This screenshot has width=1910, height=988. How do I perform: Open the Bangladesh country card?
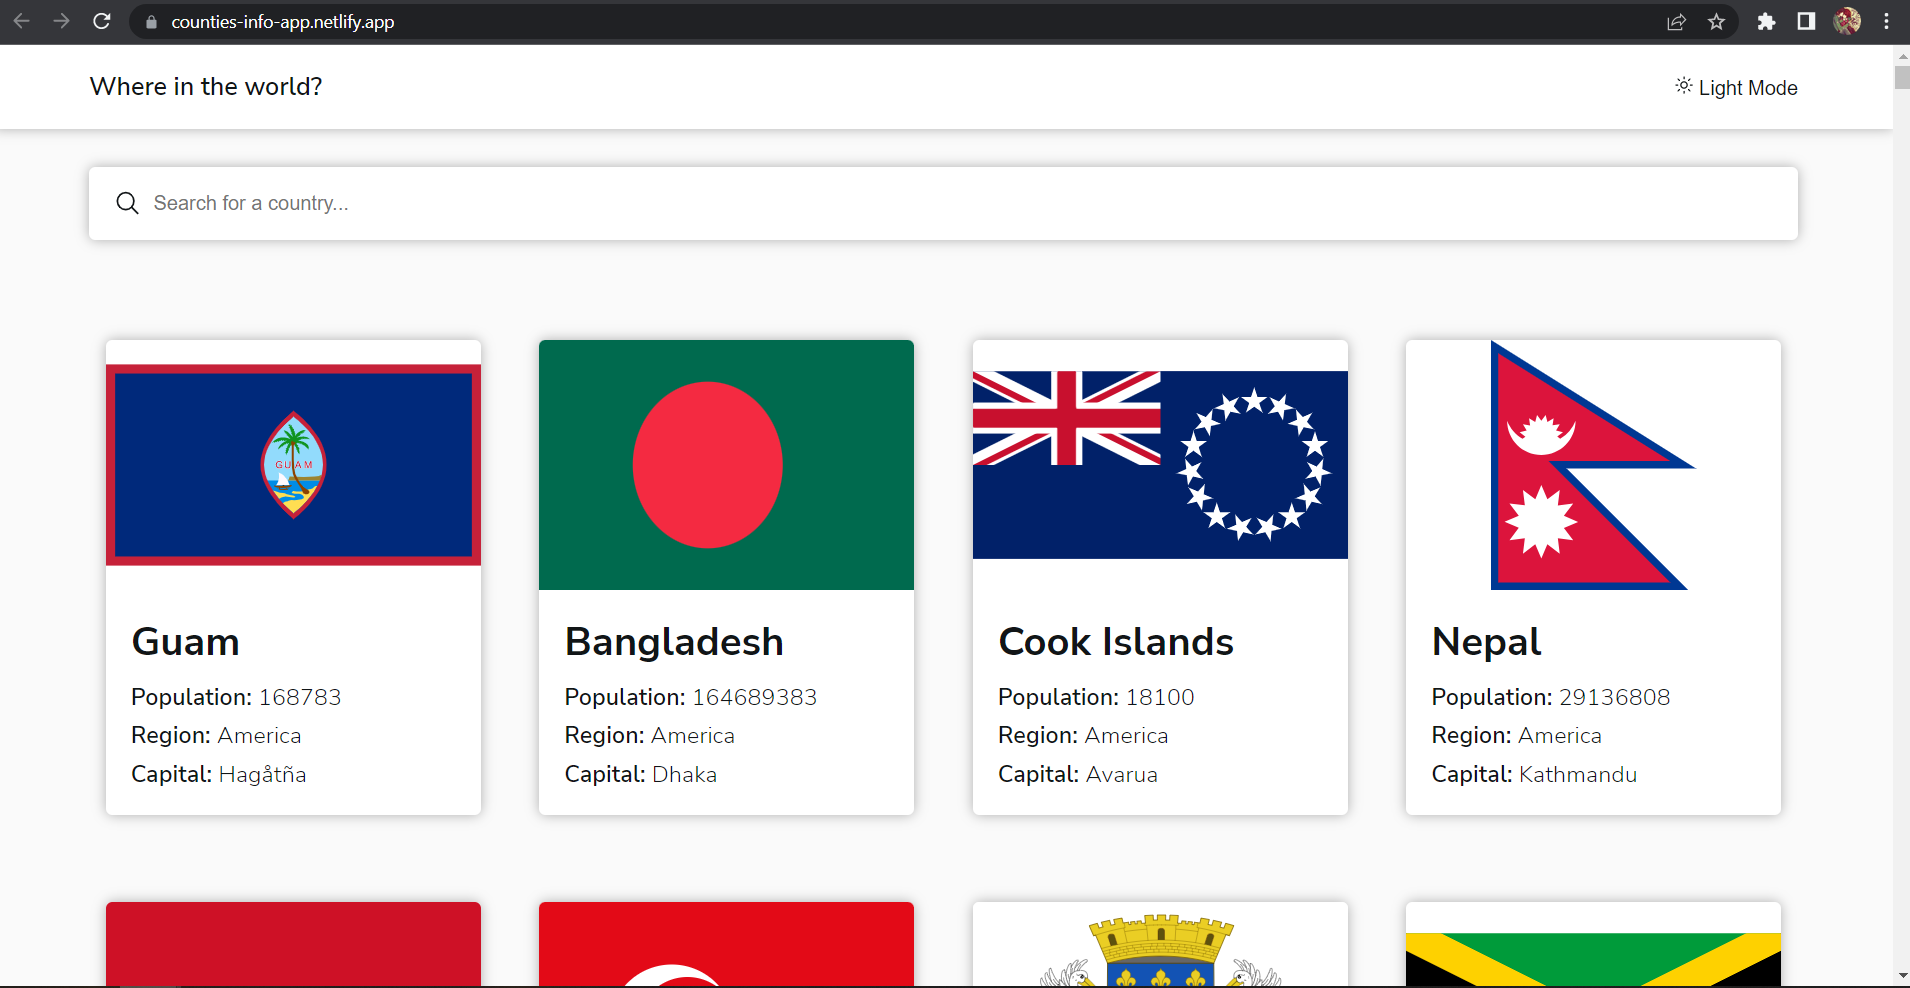726,577
